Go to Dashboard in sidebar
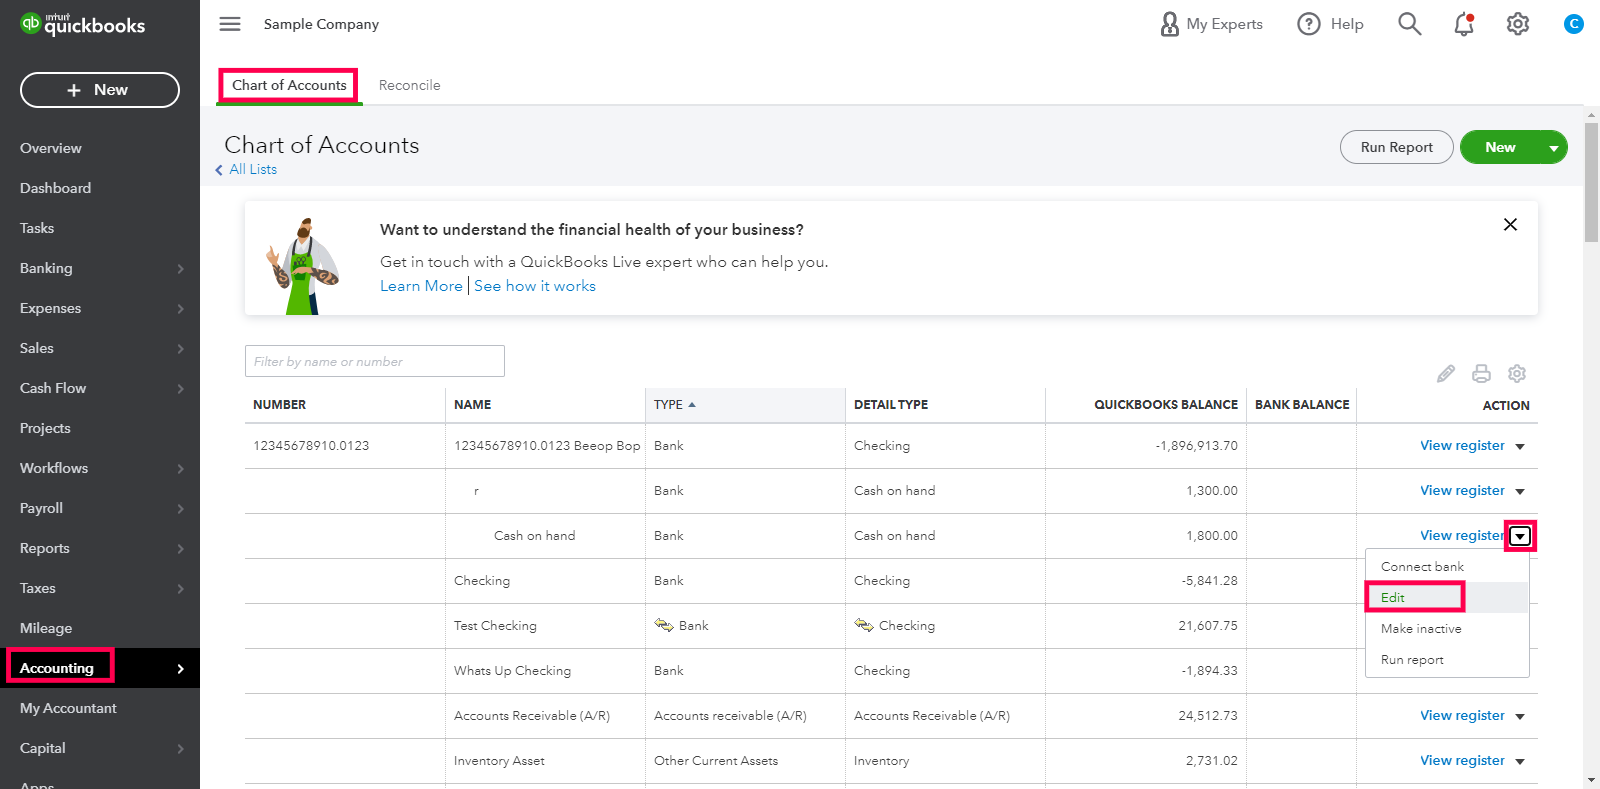This screenshot has width=1600, height=789. [x=55, y=188]
